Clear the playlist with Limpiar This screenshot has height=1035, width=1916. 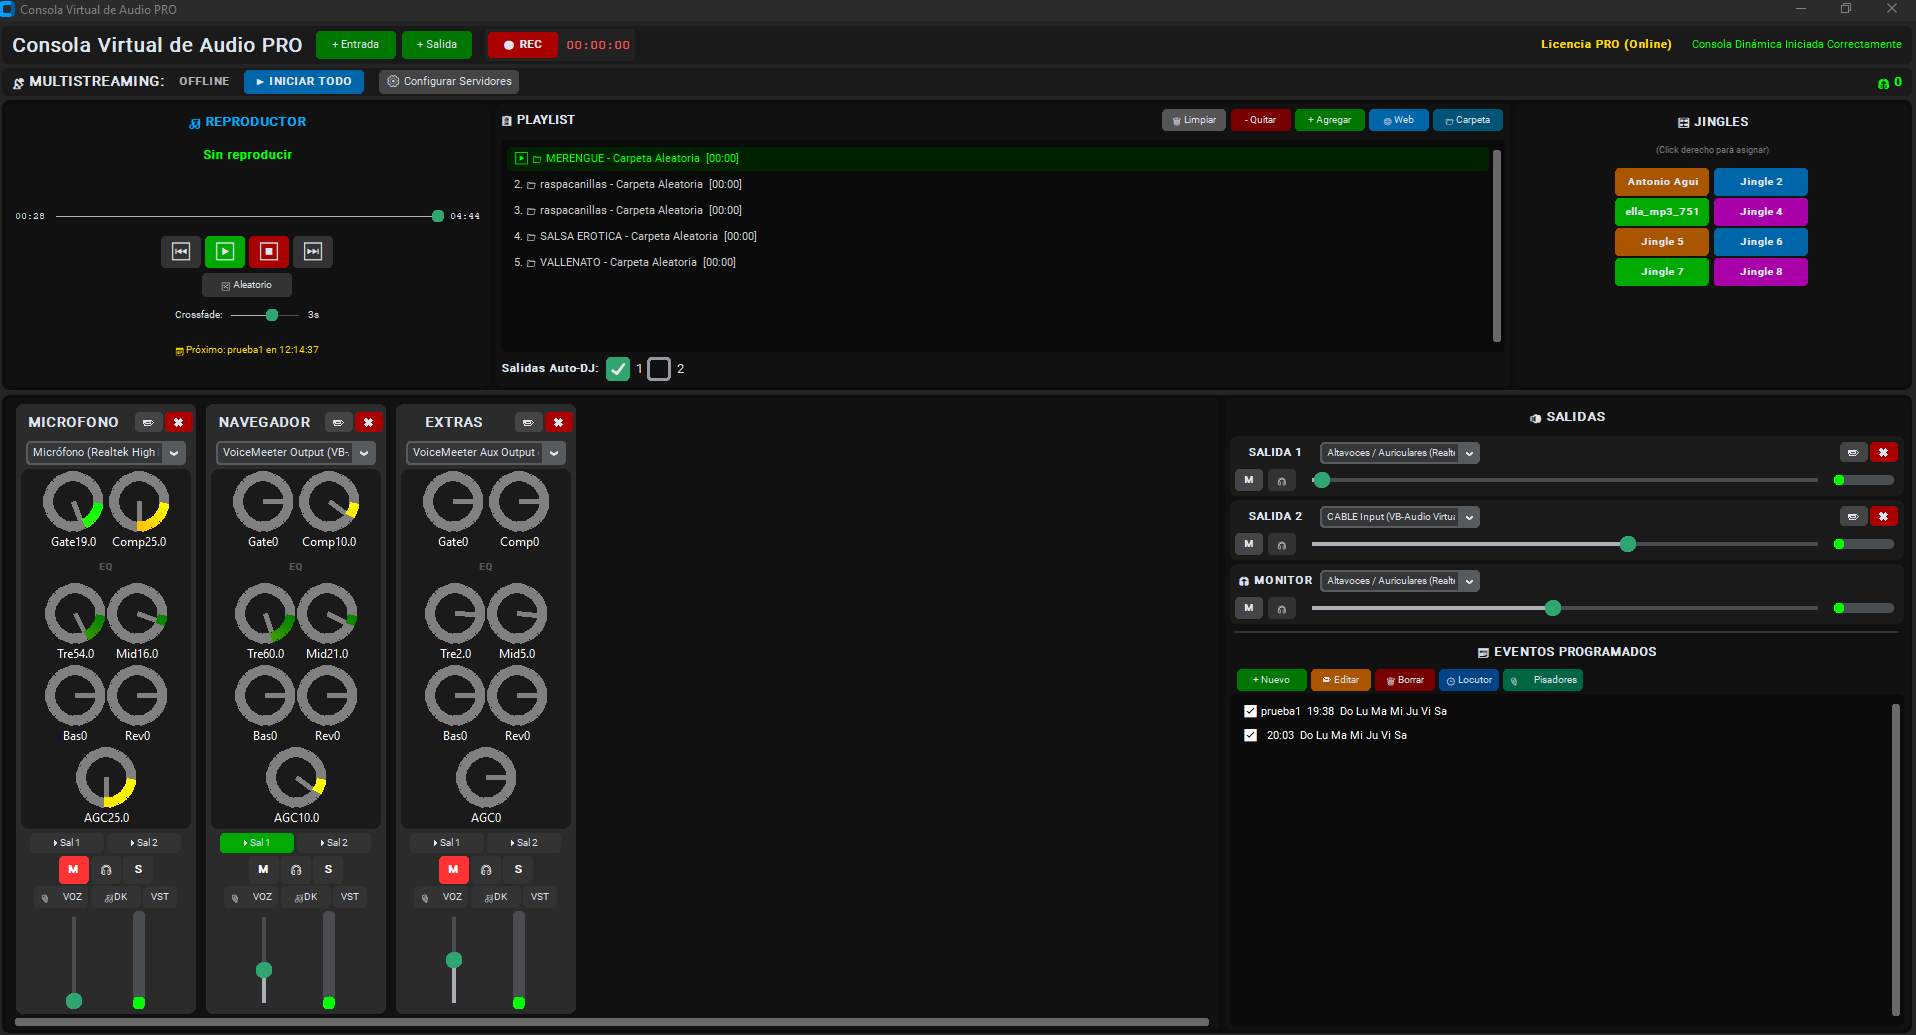click(1194, 120)
